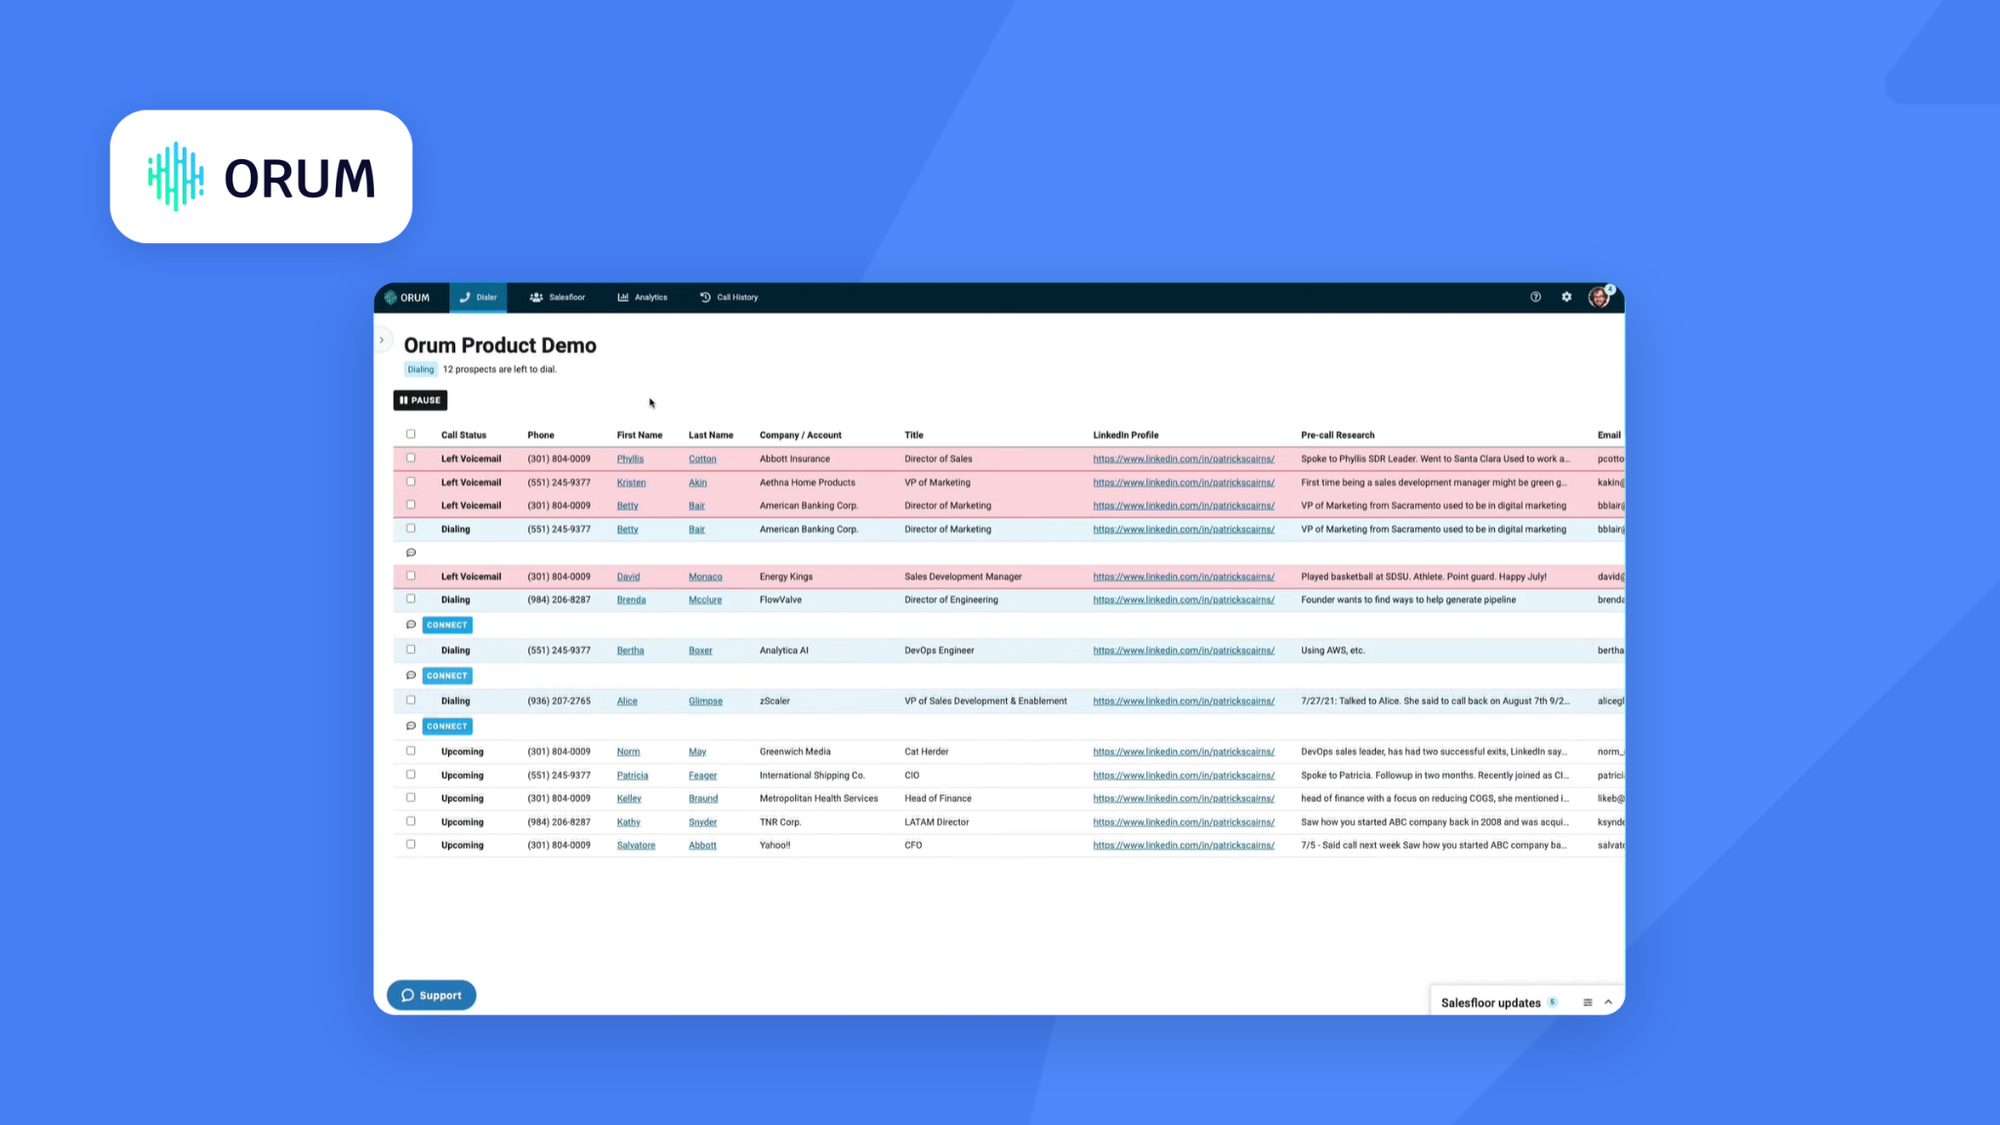Click the comment icon below Betty Bair's Dialing row
Image resolution: width=2000 pixels, height=1125 pixels.
coord(411,553)
